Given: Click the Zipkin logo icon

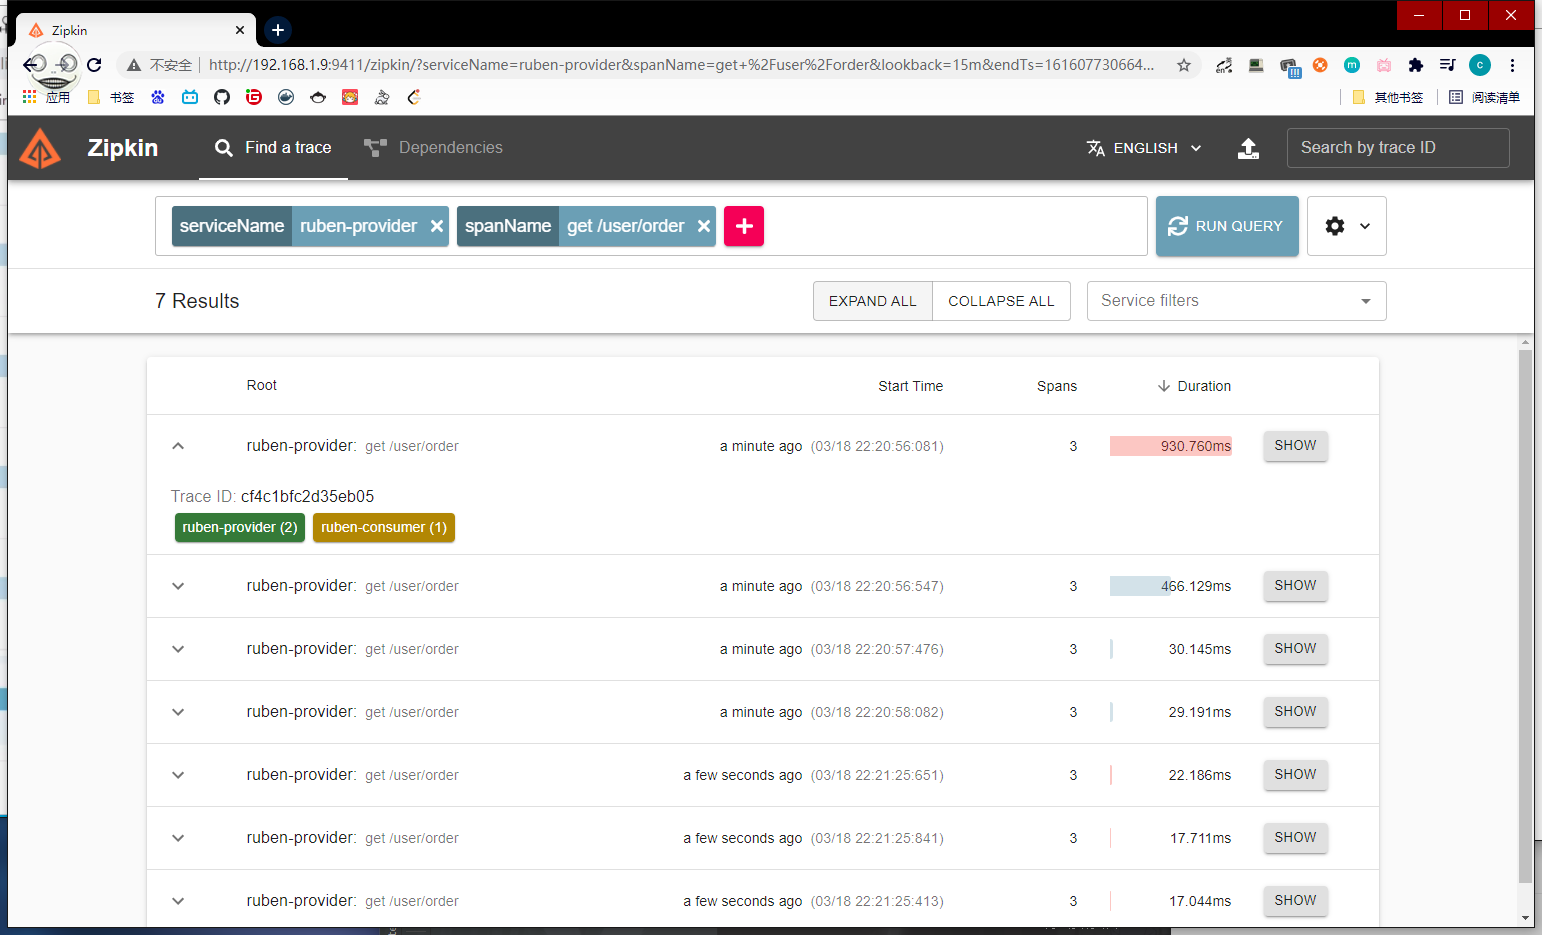Looking at the screenshot, I should click(40, 149).
